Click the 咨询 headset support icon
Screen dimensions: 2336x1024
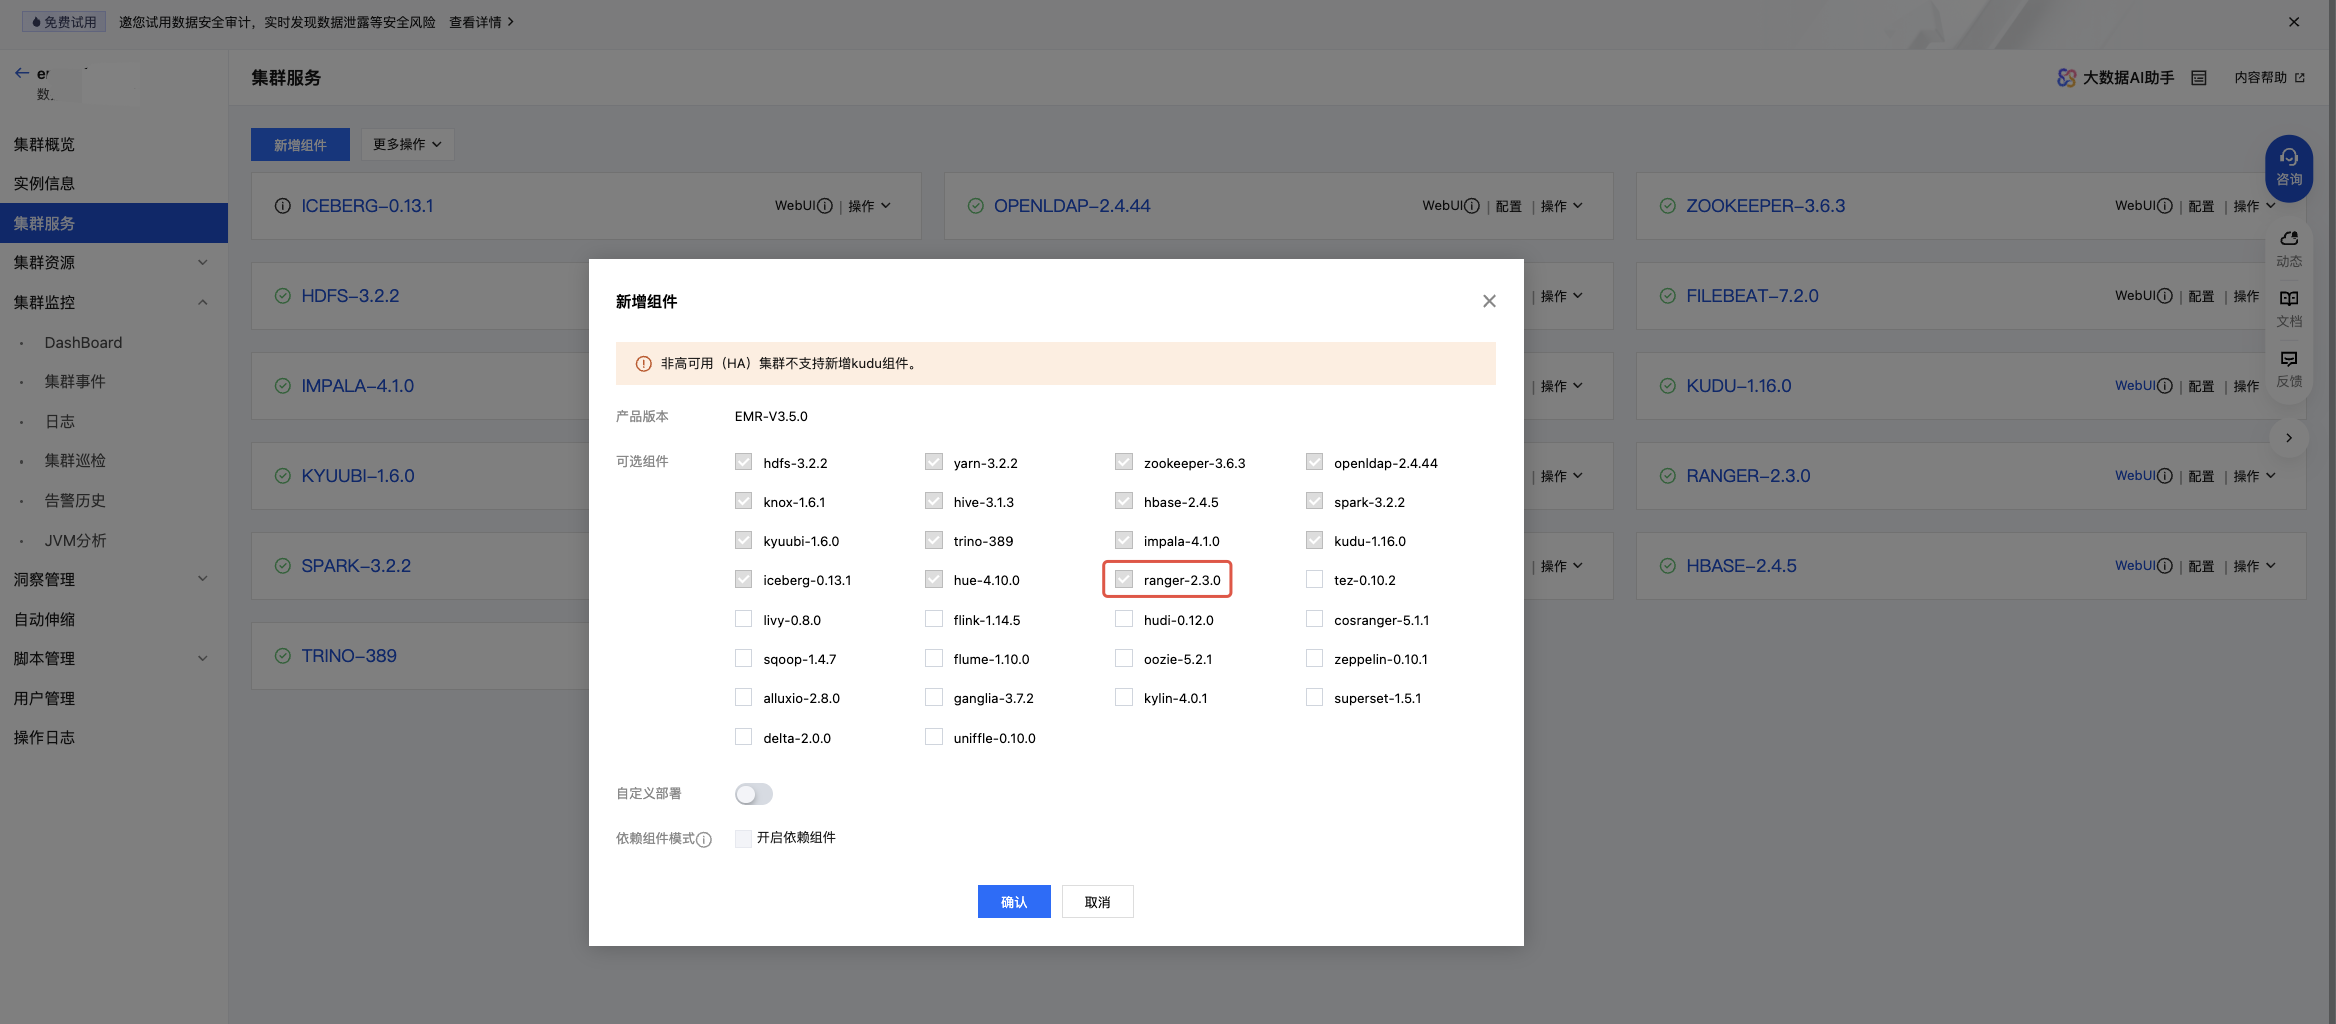(x=2288, y=166)
